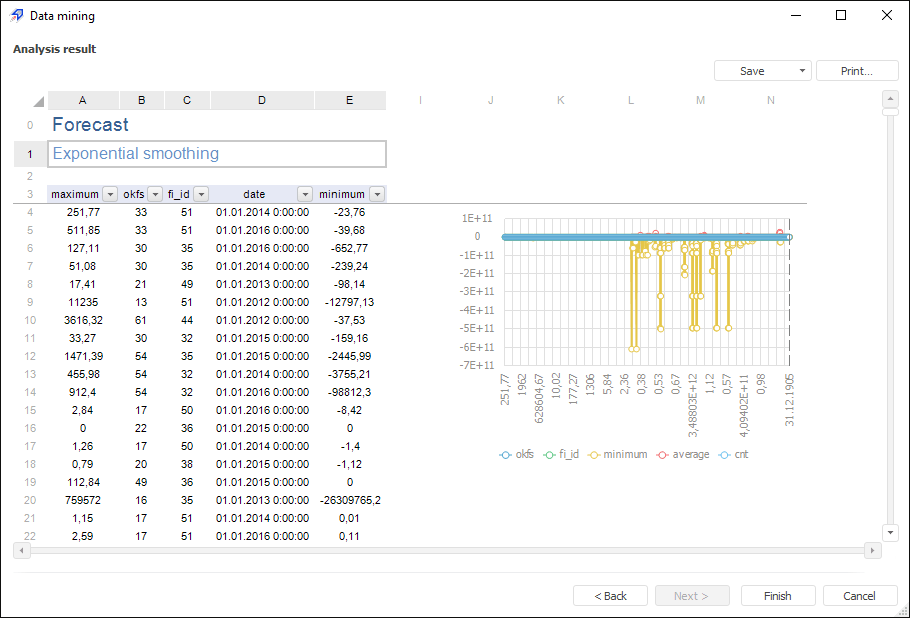The height and width of the screenshot is (618, 910).
Task: Click select-all corner triangle in spreadsheet
Action: [38, 101]
